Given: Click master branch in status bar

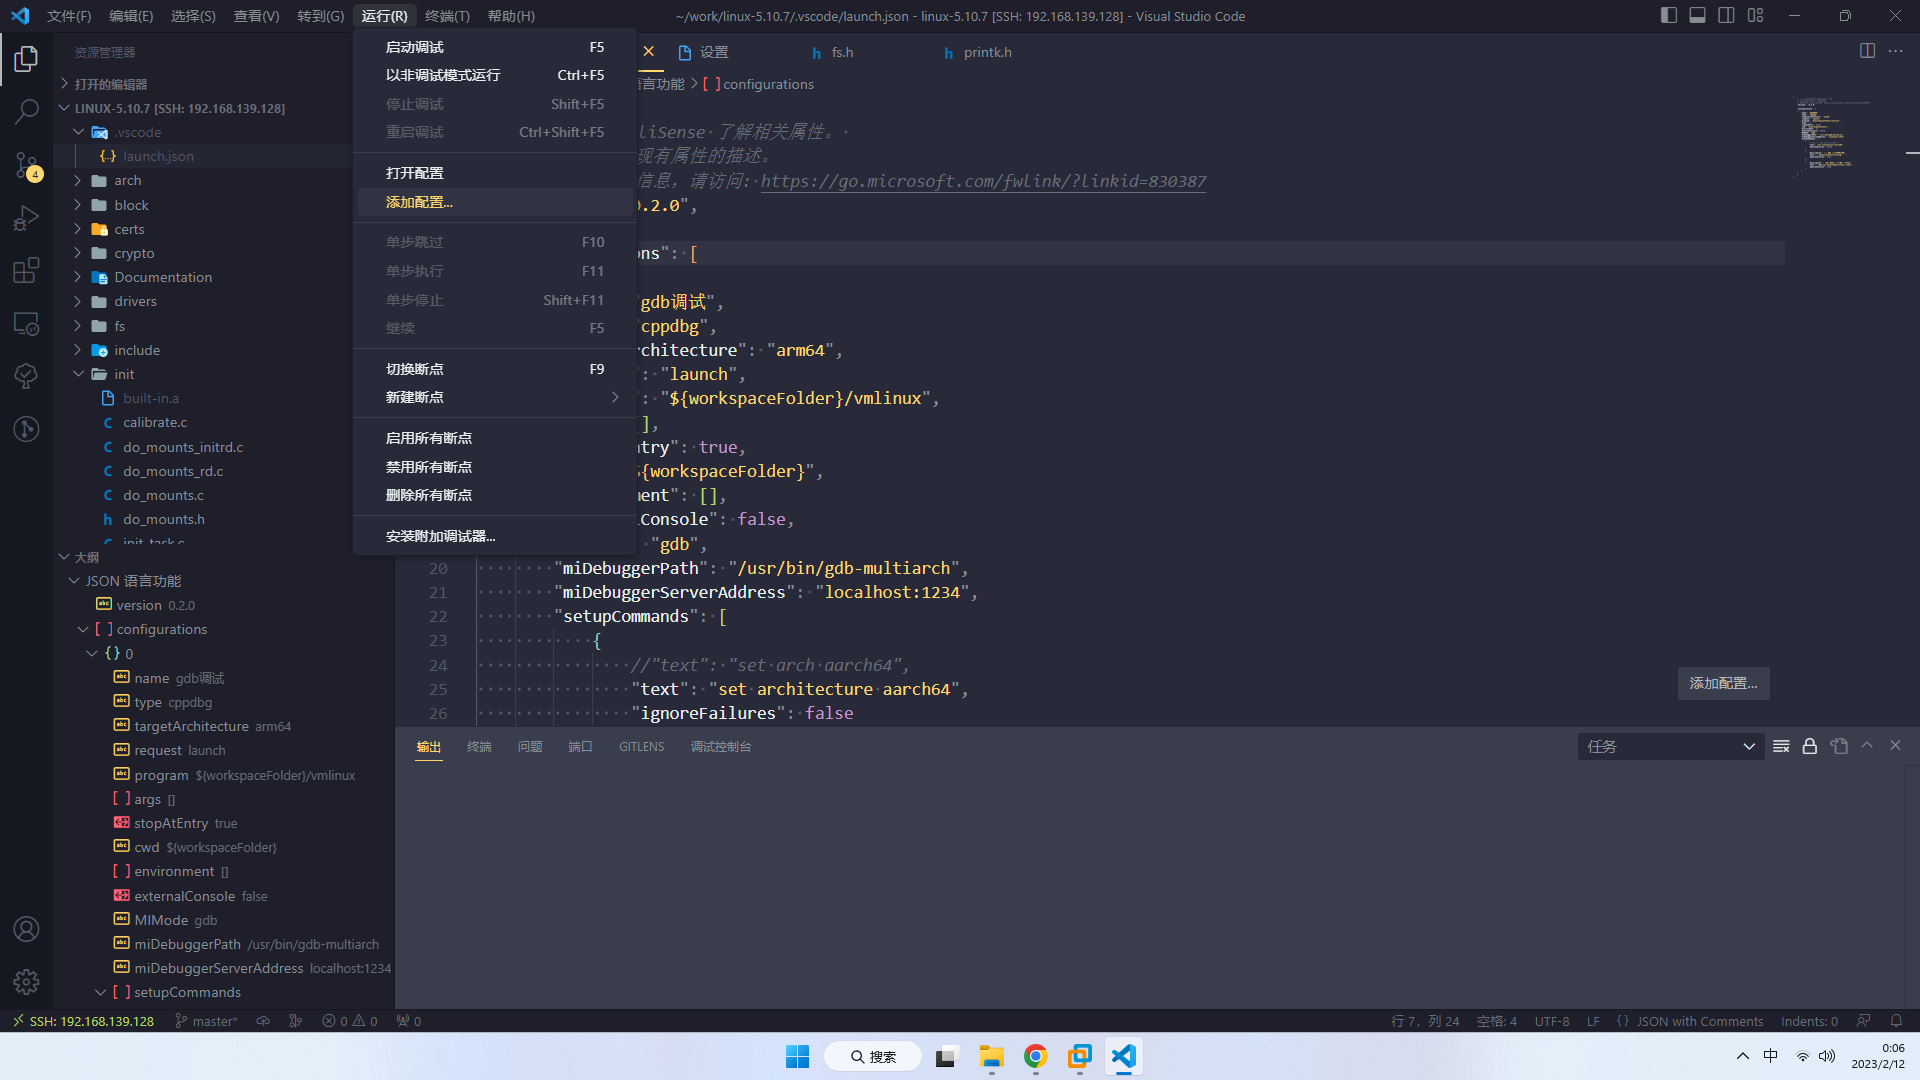Looking at the screenshot, I should [207, 1021].
